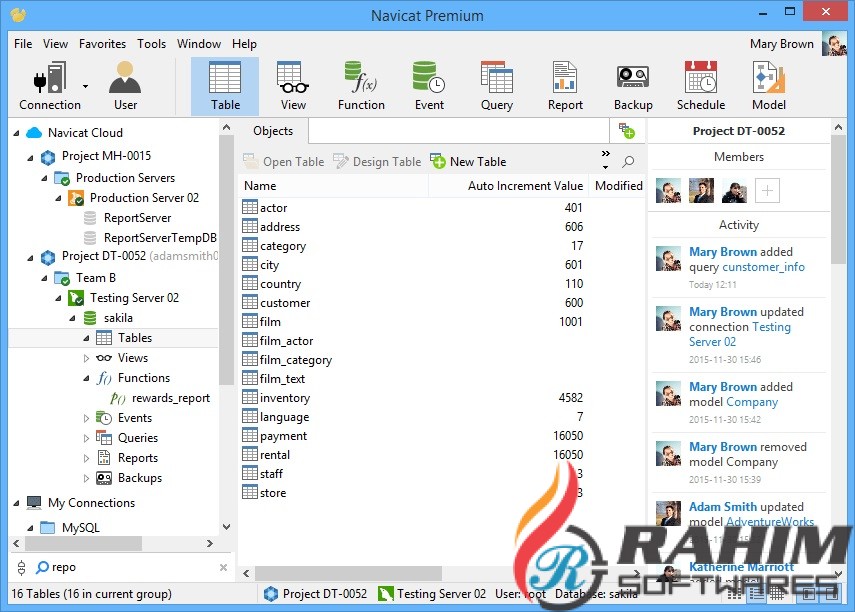Open the View menu
Screen dimensions: 855x612
[55, 44]
